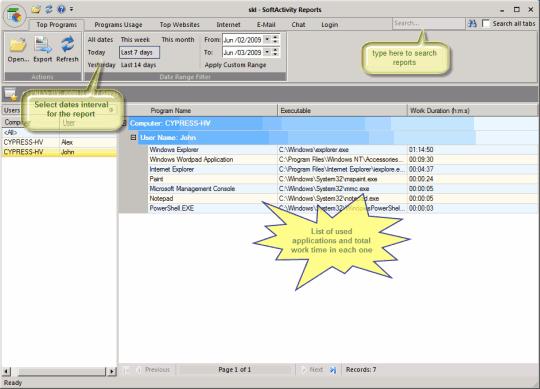Image resolution: width=540 pixels, height=389 pixels.
Task: Switch to the Top Programs tab
Action: [56, 25]
